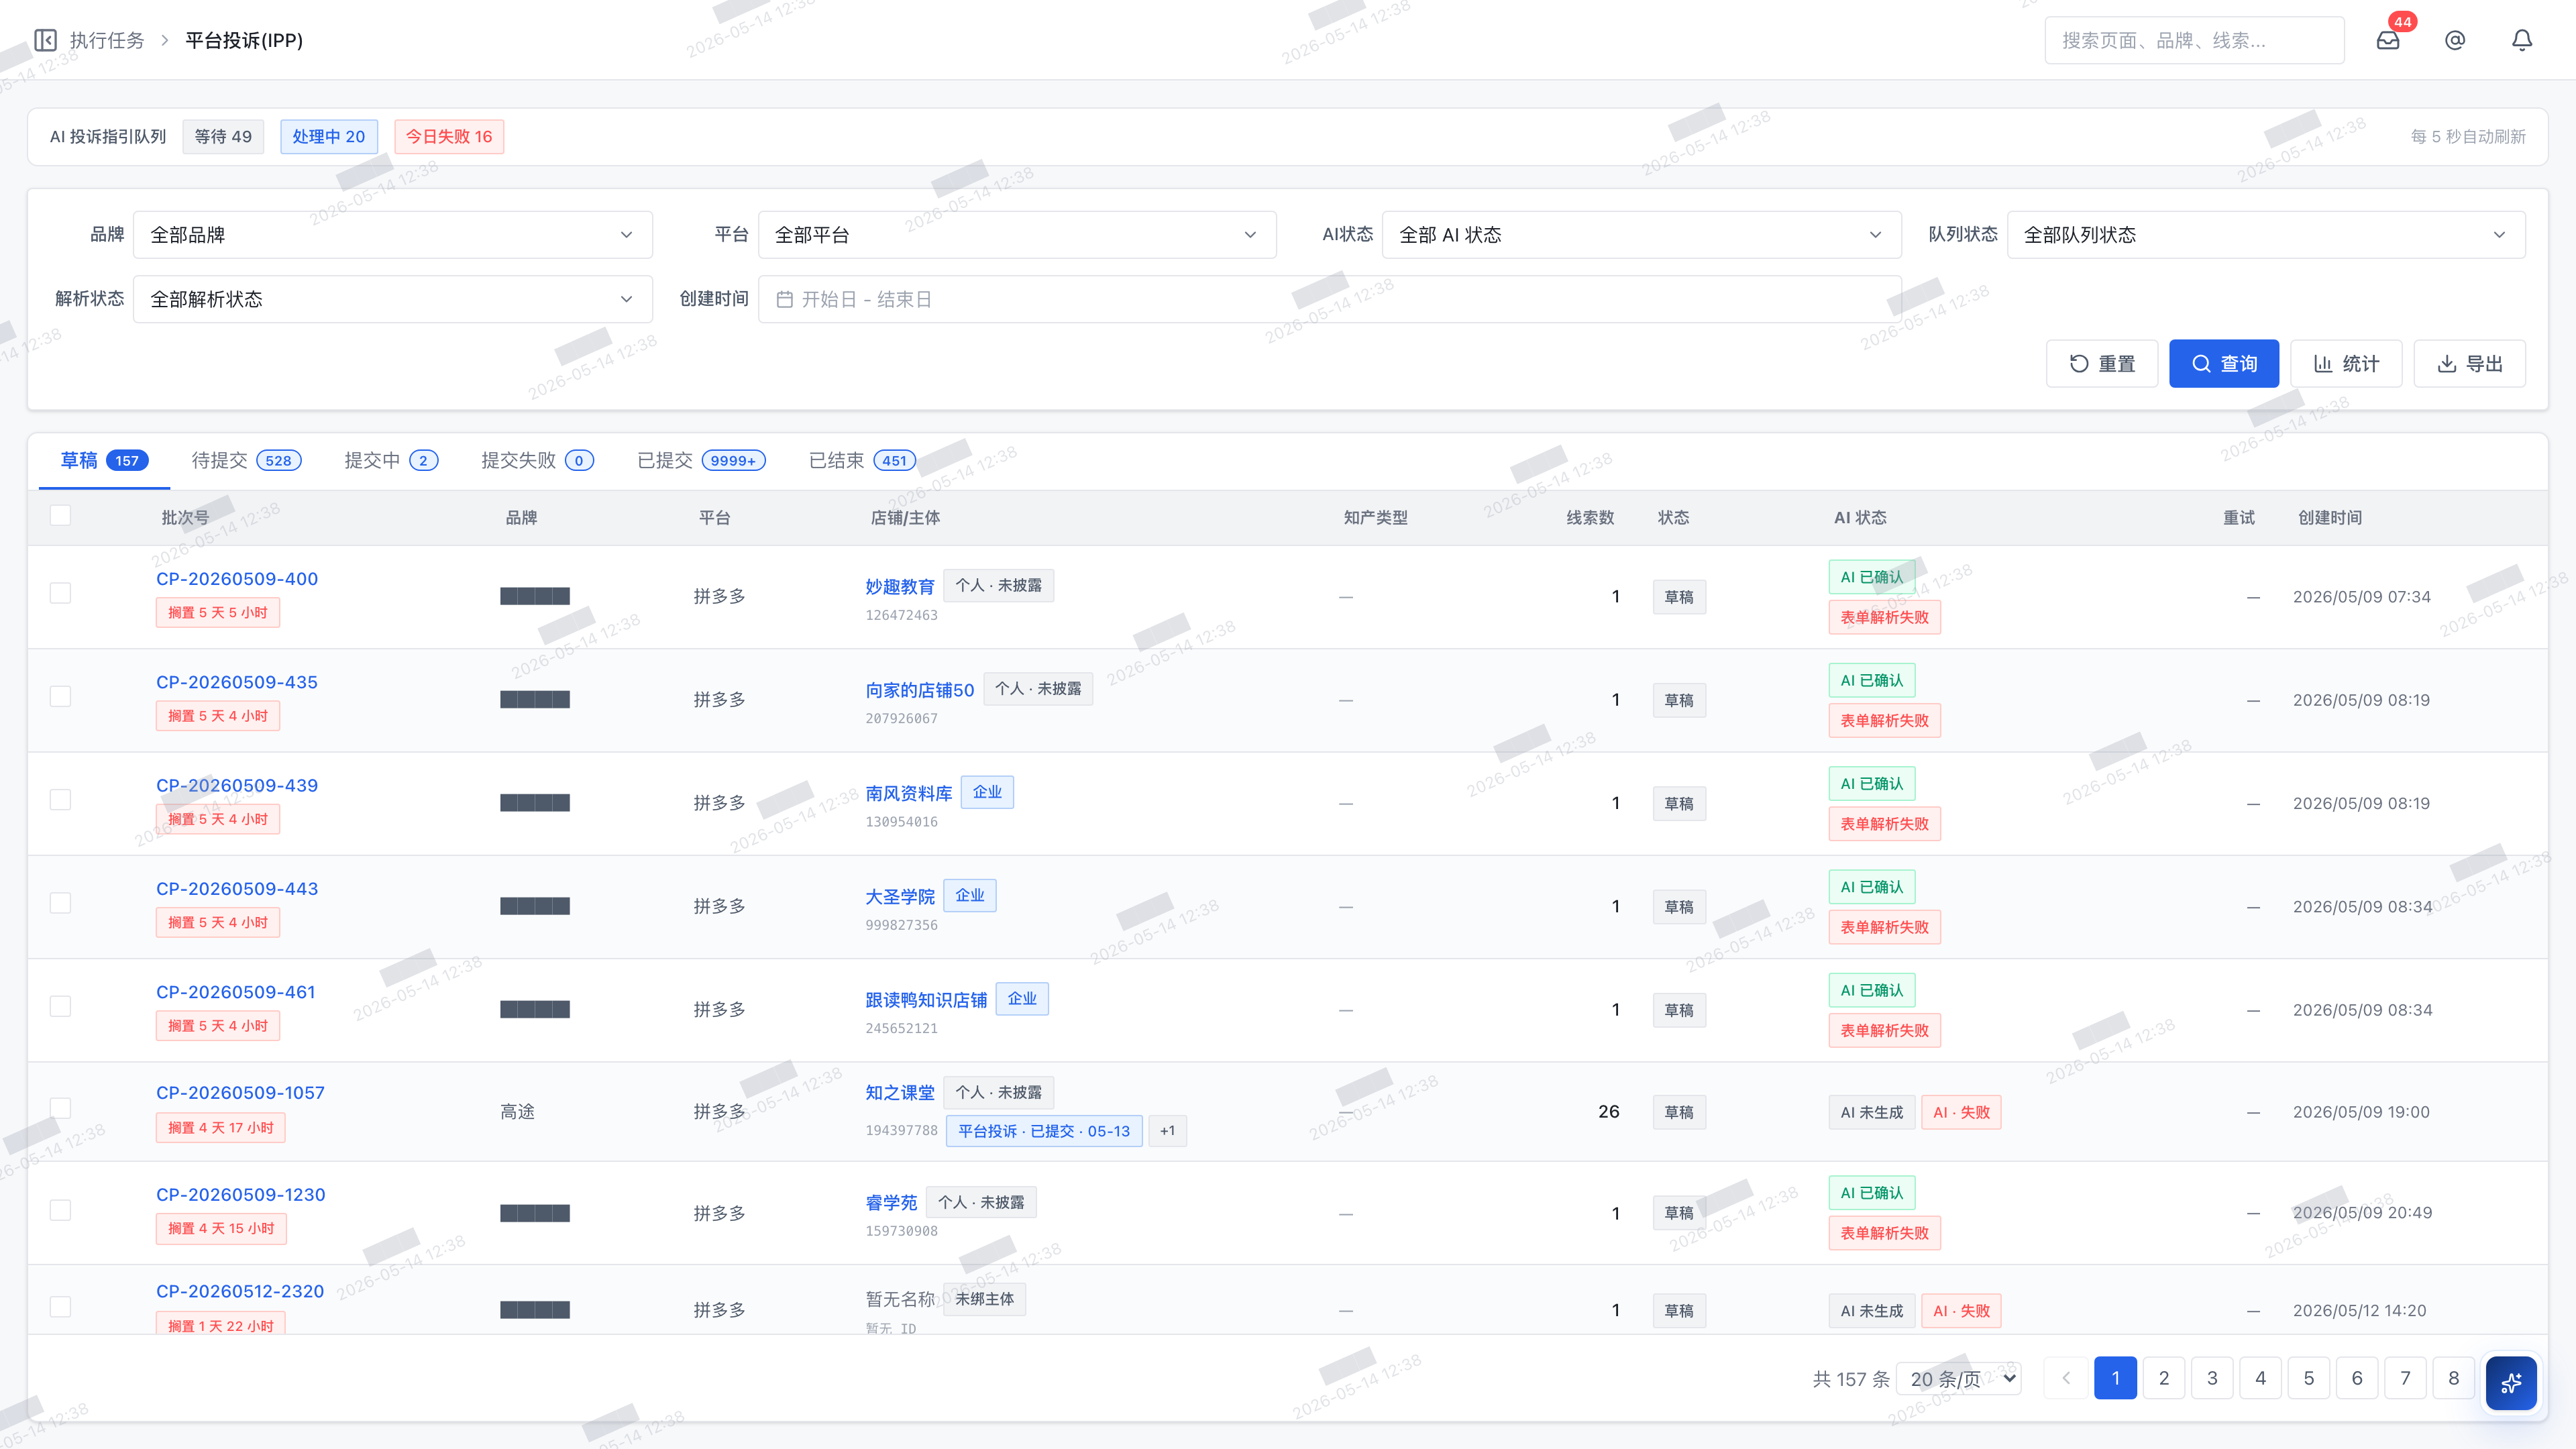Click the 高途 brand cell
Viewport: 2576px width, 1449px height.
point(517,1112)
